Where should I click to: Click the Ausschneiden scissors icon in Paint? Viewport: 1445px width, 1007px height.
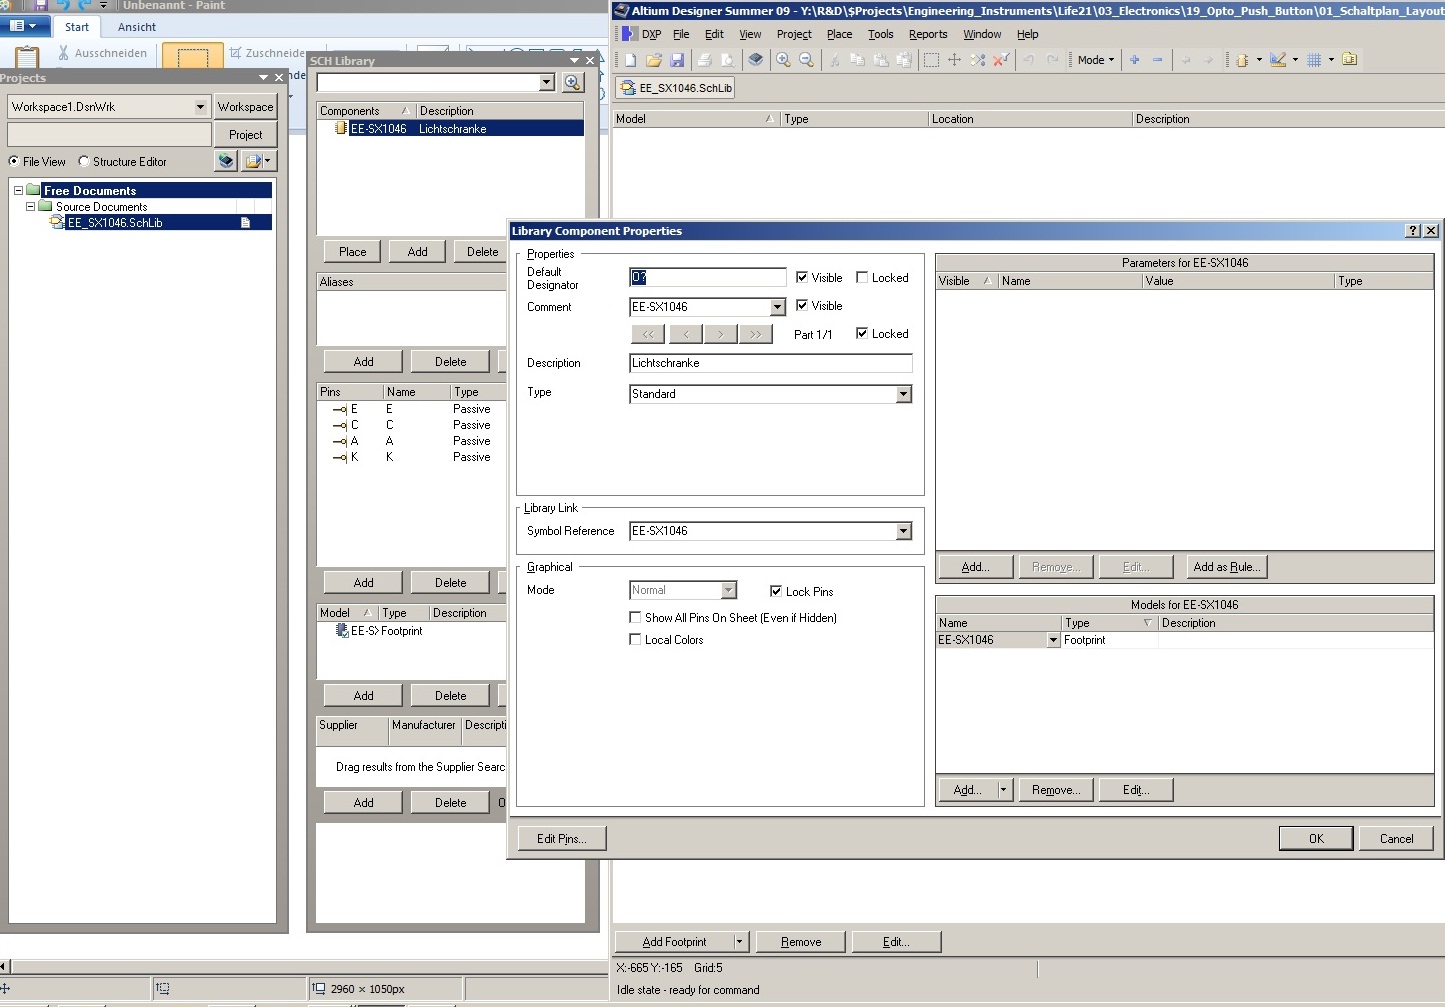click(x=64, y=53)
